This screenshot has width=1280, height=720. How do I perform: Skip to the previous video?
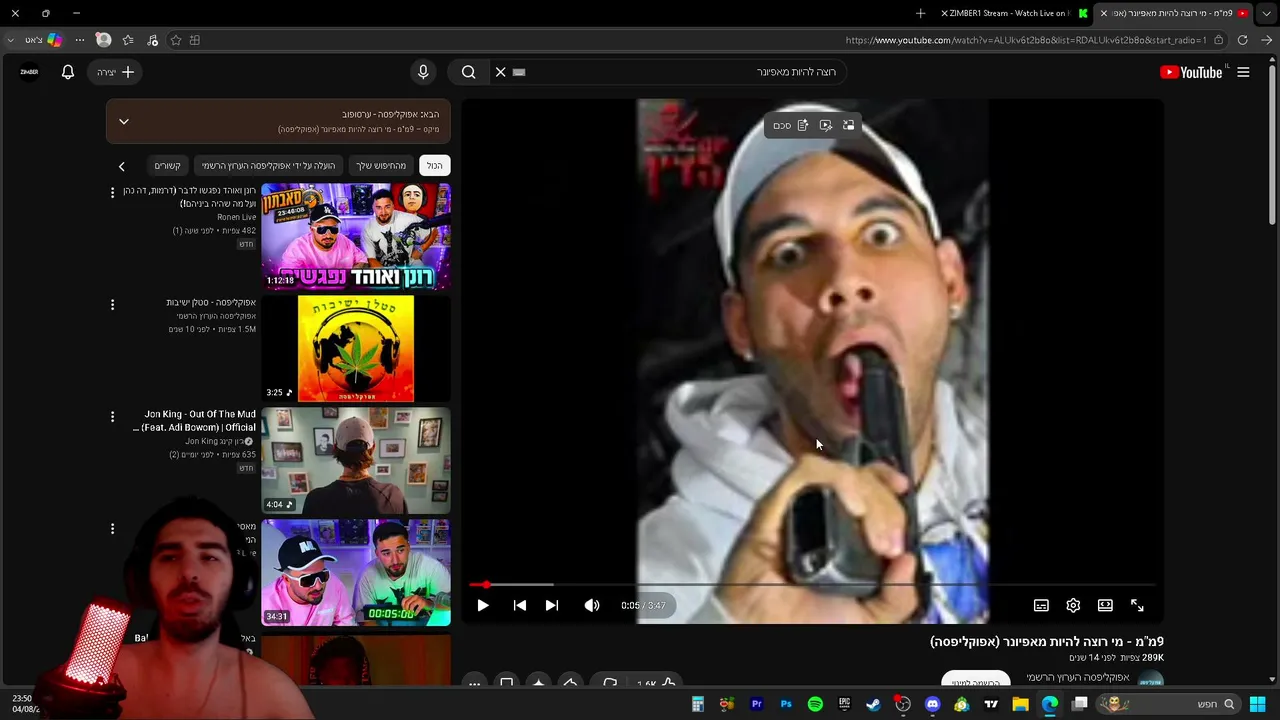(519, 605)
